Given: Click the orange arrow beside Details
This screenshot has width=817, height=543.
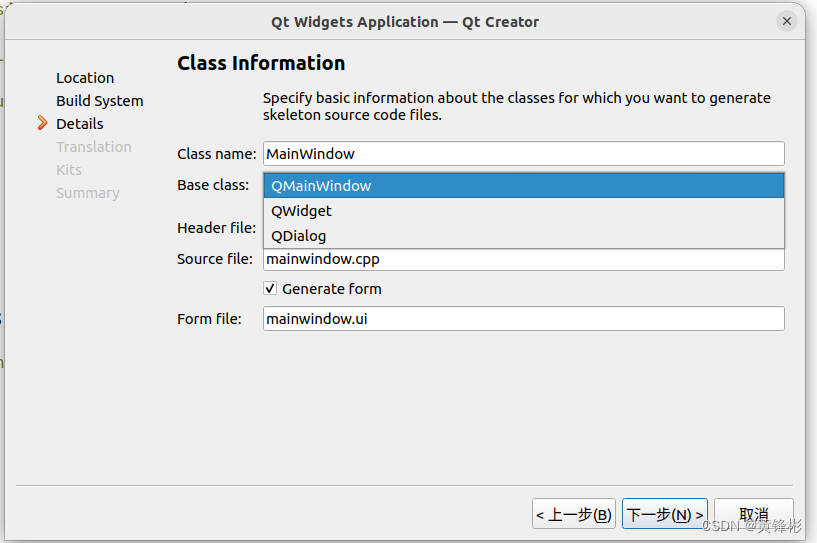Looking at the screenshot, I should [42, 123].
